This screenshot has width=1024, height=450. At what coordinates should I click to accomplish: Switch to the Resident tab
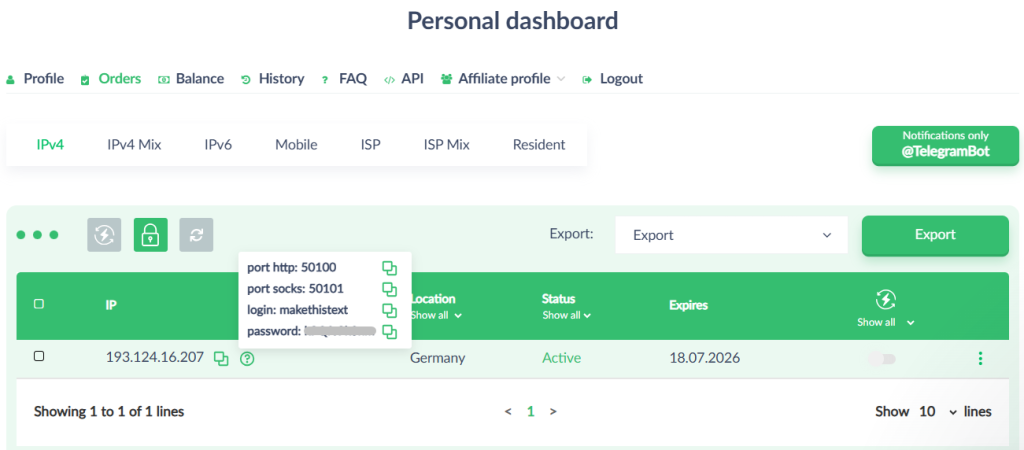539,144
